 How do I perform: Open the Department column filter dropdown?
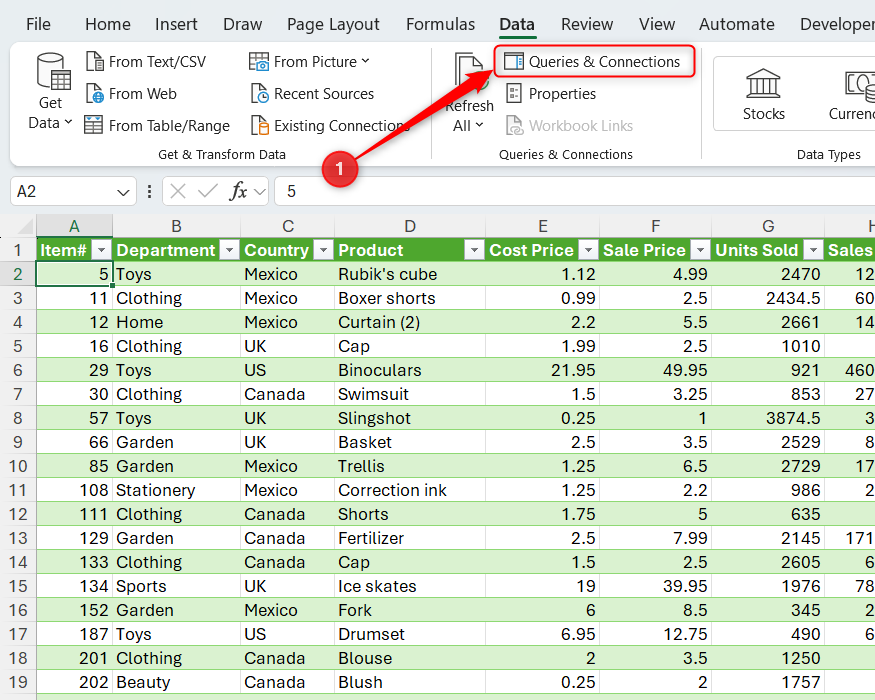(229, 250)
